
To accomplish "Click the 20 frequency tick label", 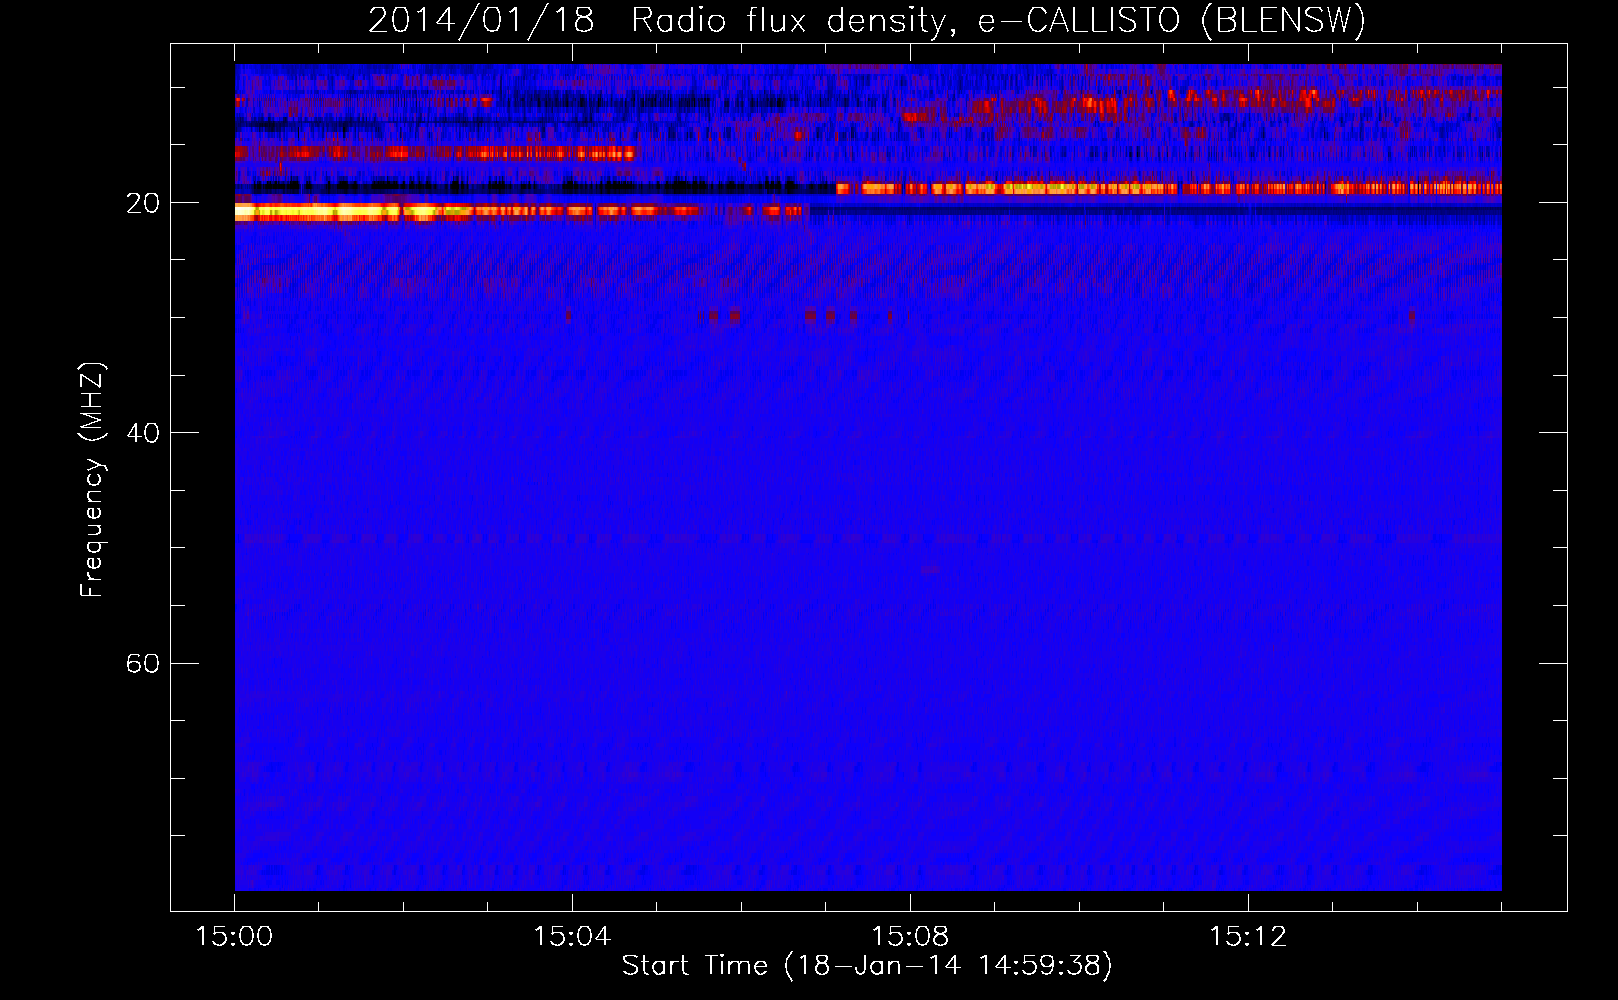I will click(143, 203).
